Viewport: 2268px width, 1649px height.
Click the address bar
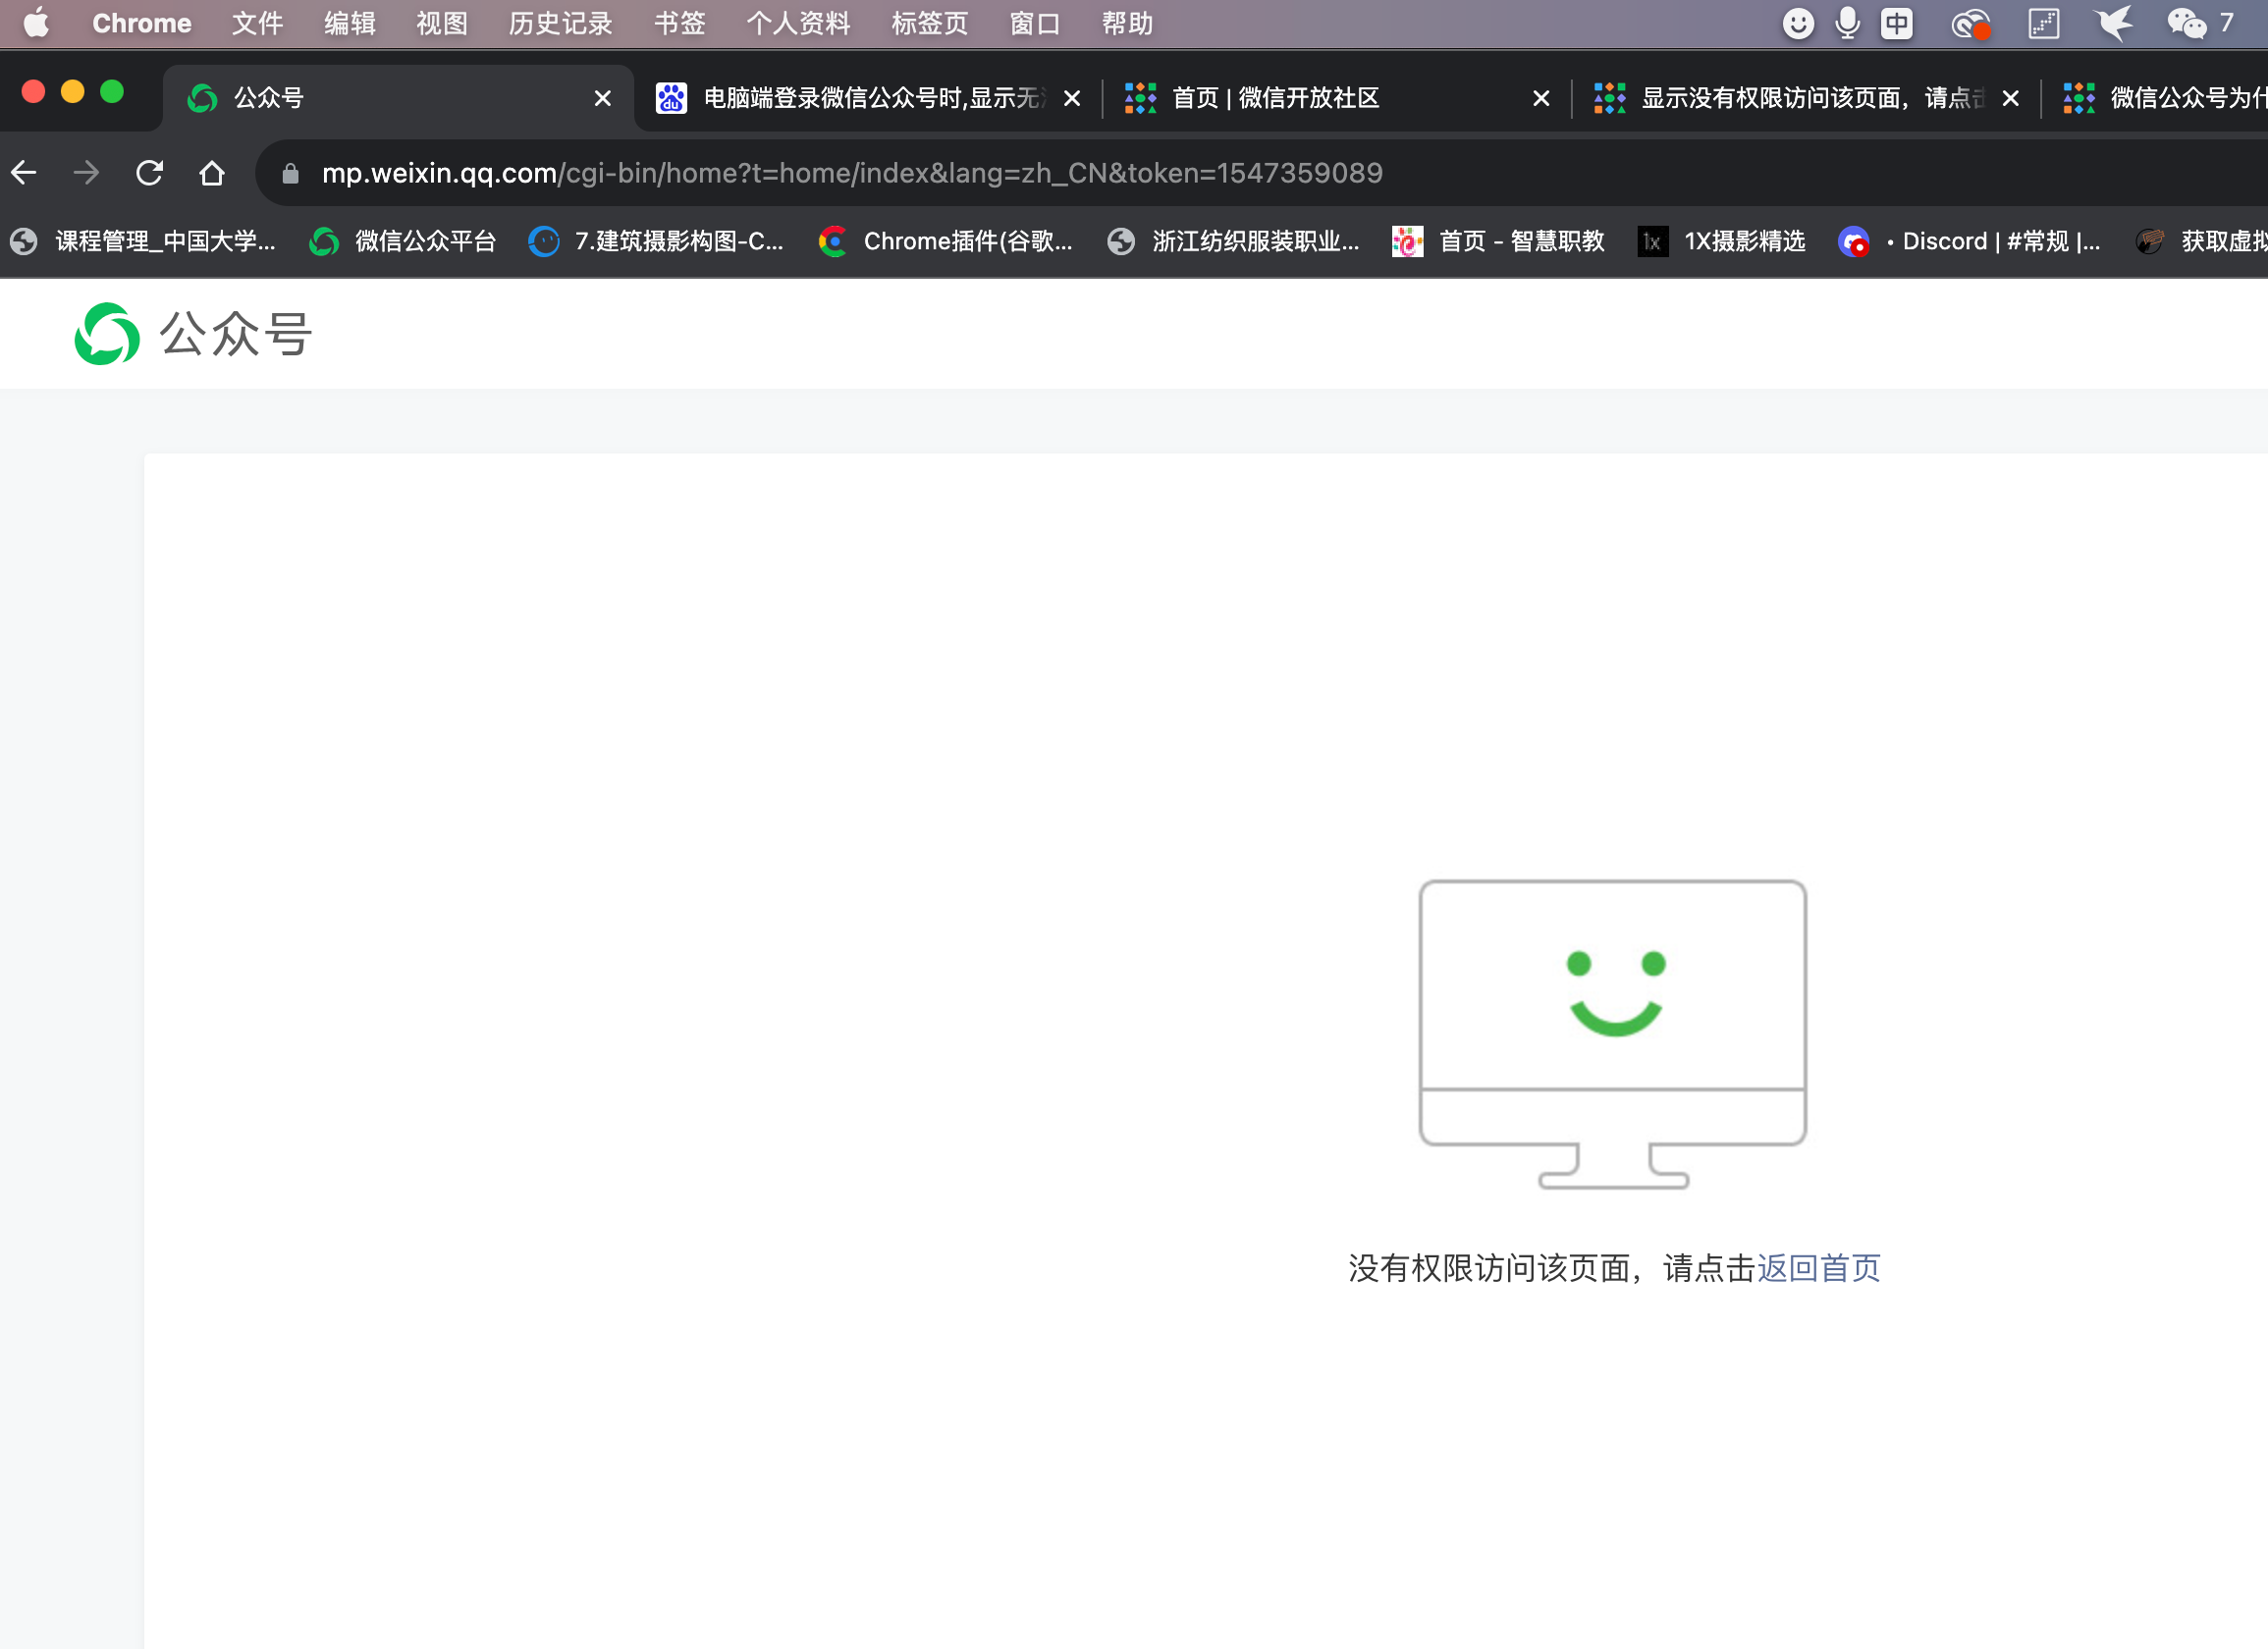coord(850,172)
